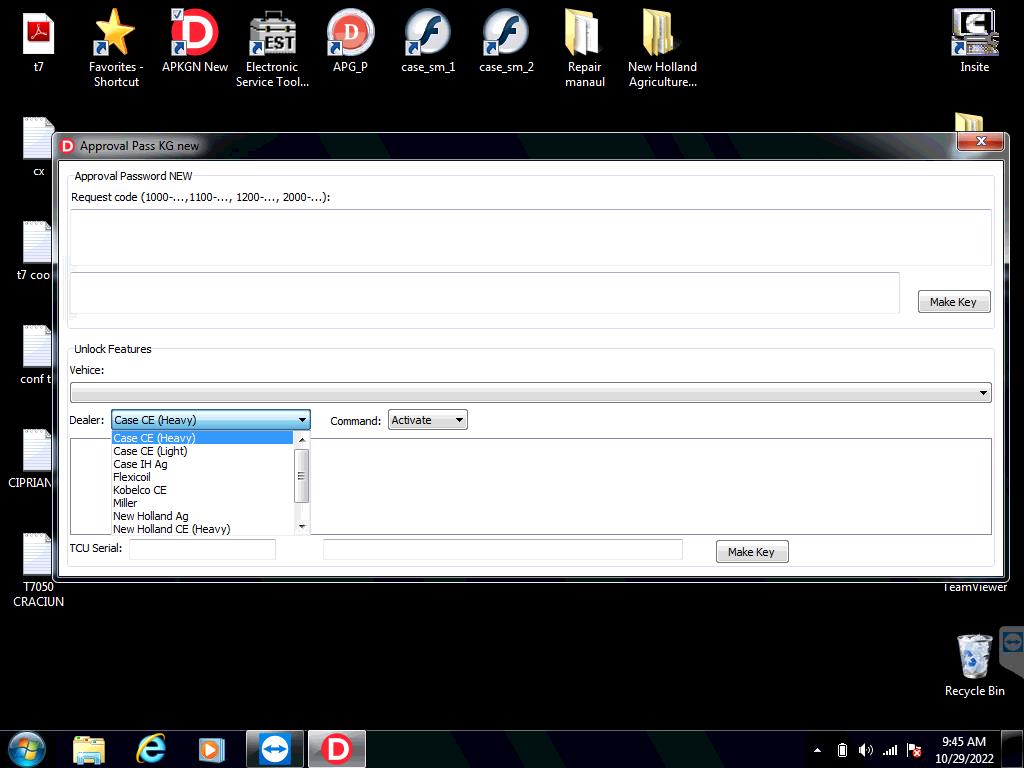Focus the Request code input box
This screenshot has height=768, width=1024.
point(530,237)
